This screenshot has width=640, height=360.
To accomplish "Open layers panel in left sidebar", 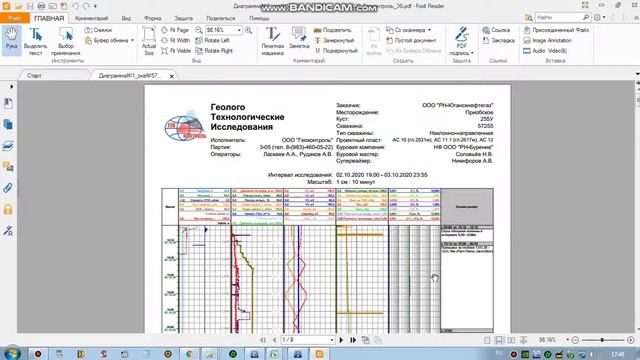I will click(8, 146).
